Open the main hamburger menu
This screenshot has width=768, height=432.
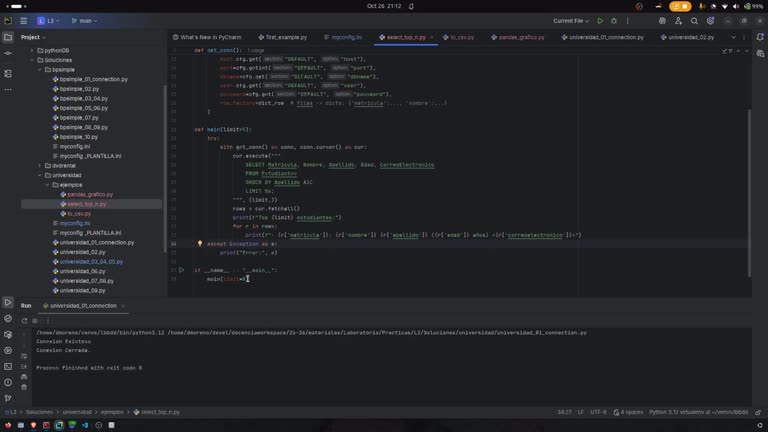24,21
